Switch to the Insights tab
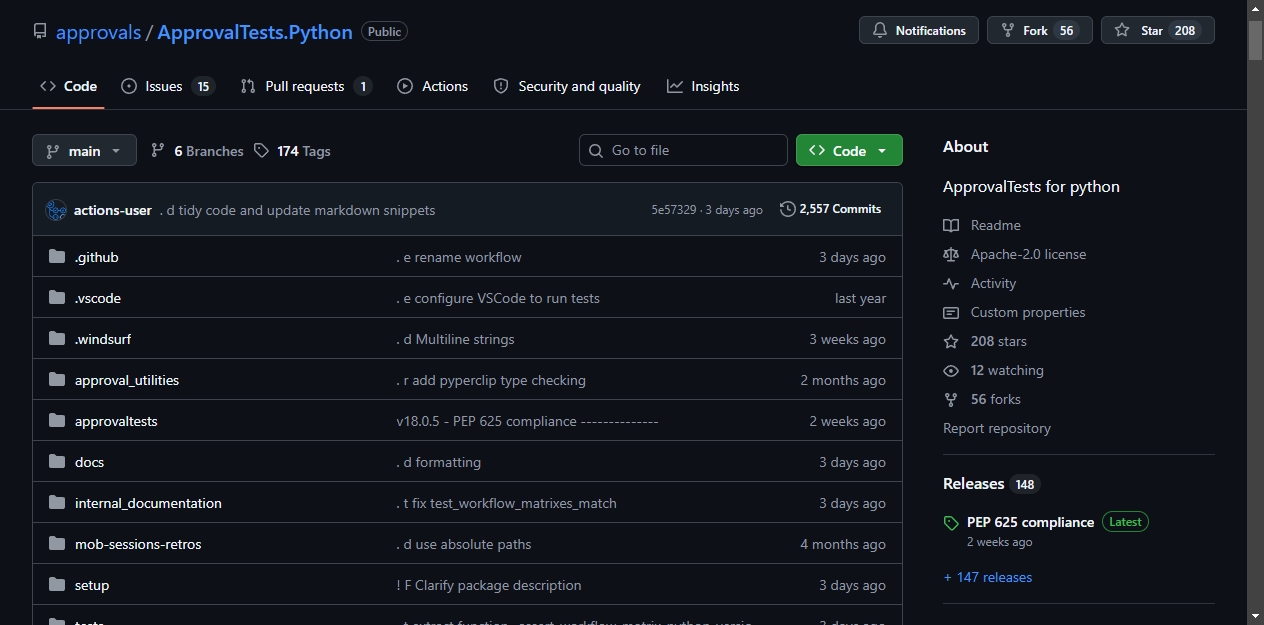 [x=703, y=86]
